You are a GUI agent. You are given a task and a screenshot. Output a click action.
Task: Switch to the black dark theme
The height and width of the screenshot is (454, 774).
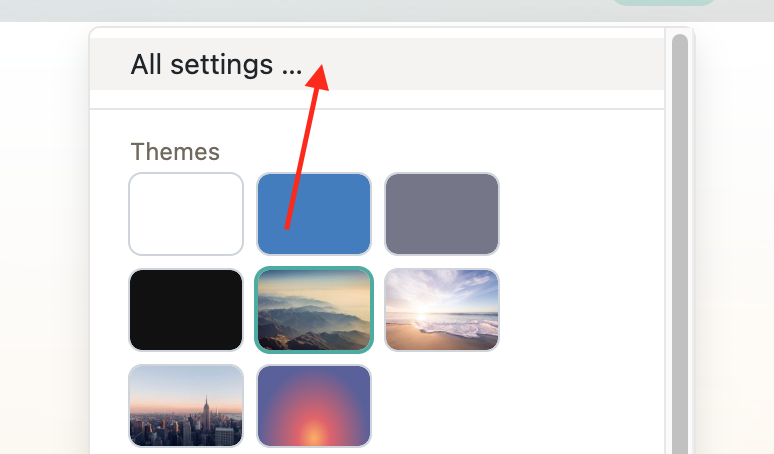186,310
